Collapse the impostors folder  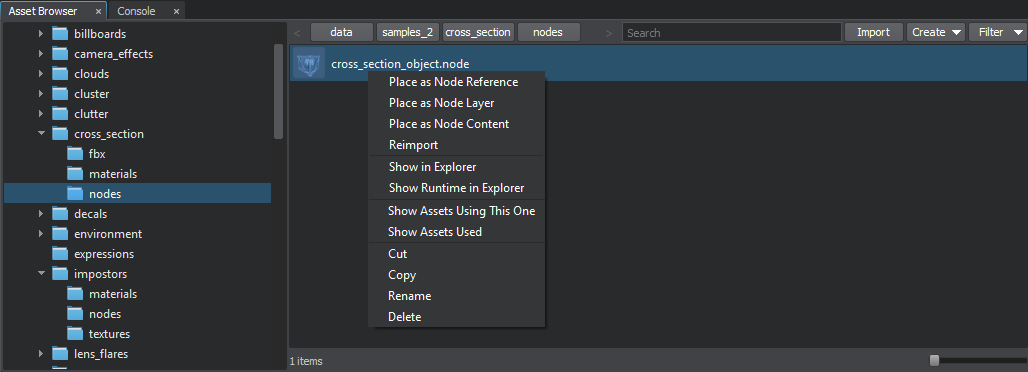click(x=41, y=274)
